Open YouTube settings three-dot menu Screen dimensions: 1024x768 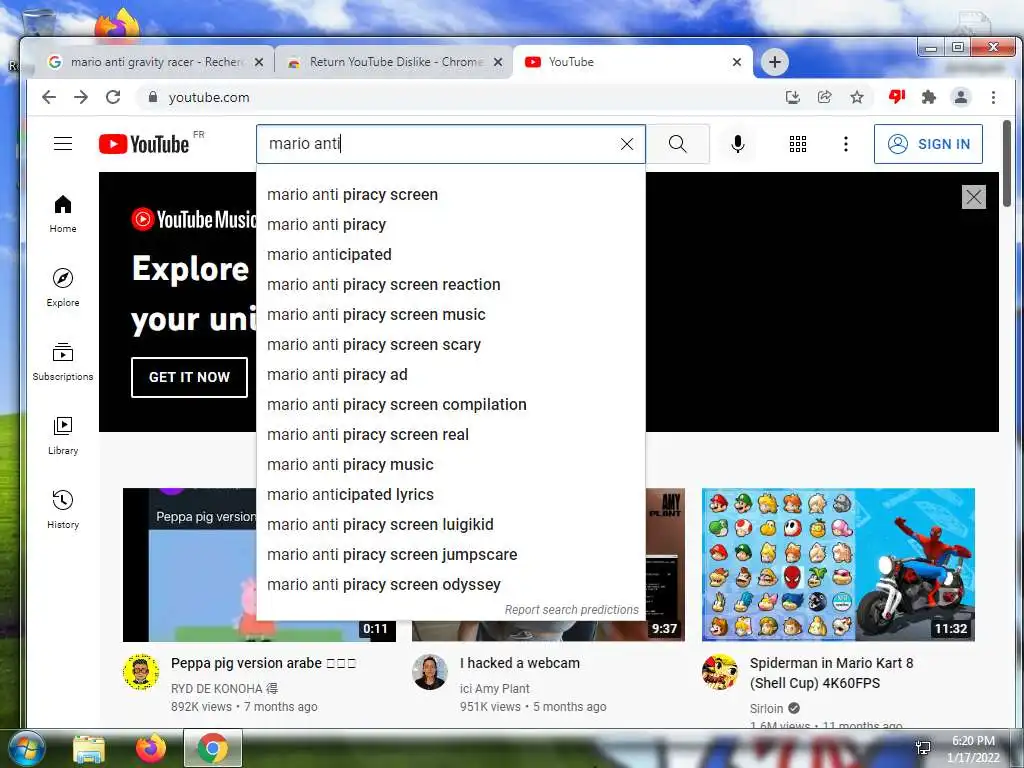846,144
